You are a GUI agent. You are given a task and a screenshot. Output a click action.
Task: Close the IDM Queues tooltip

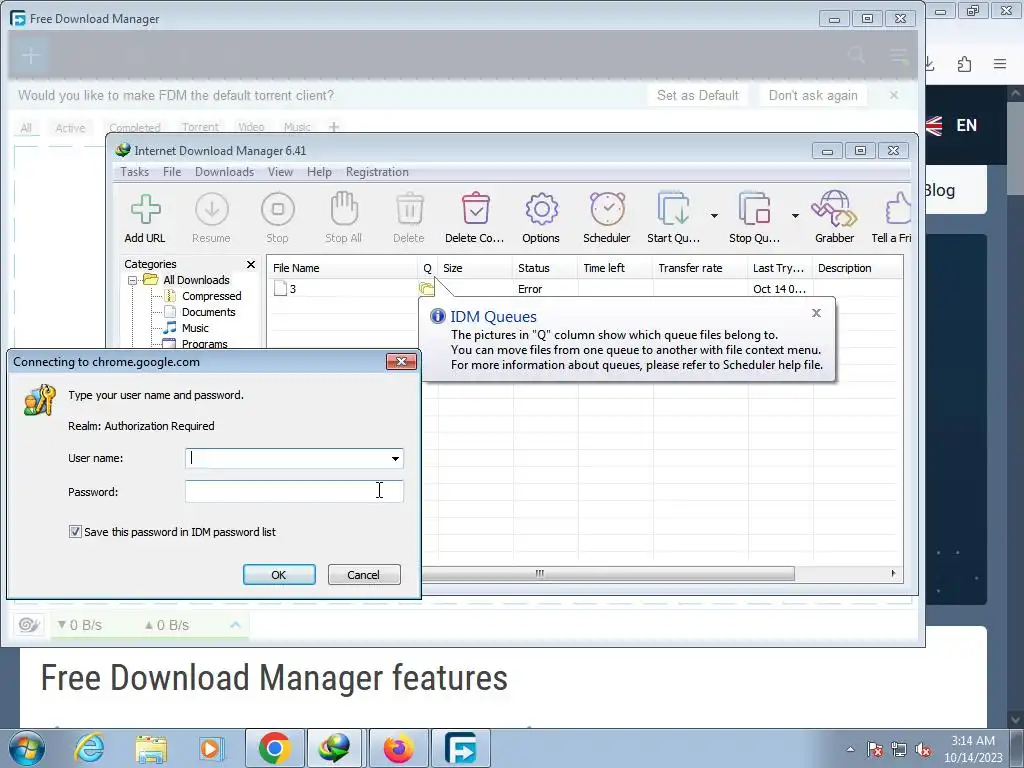click(x=816, y=313)
